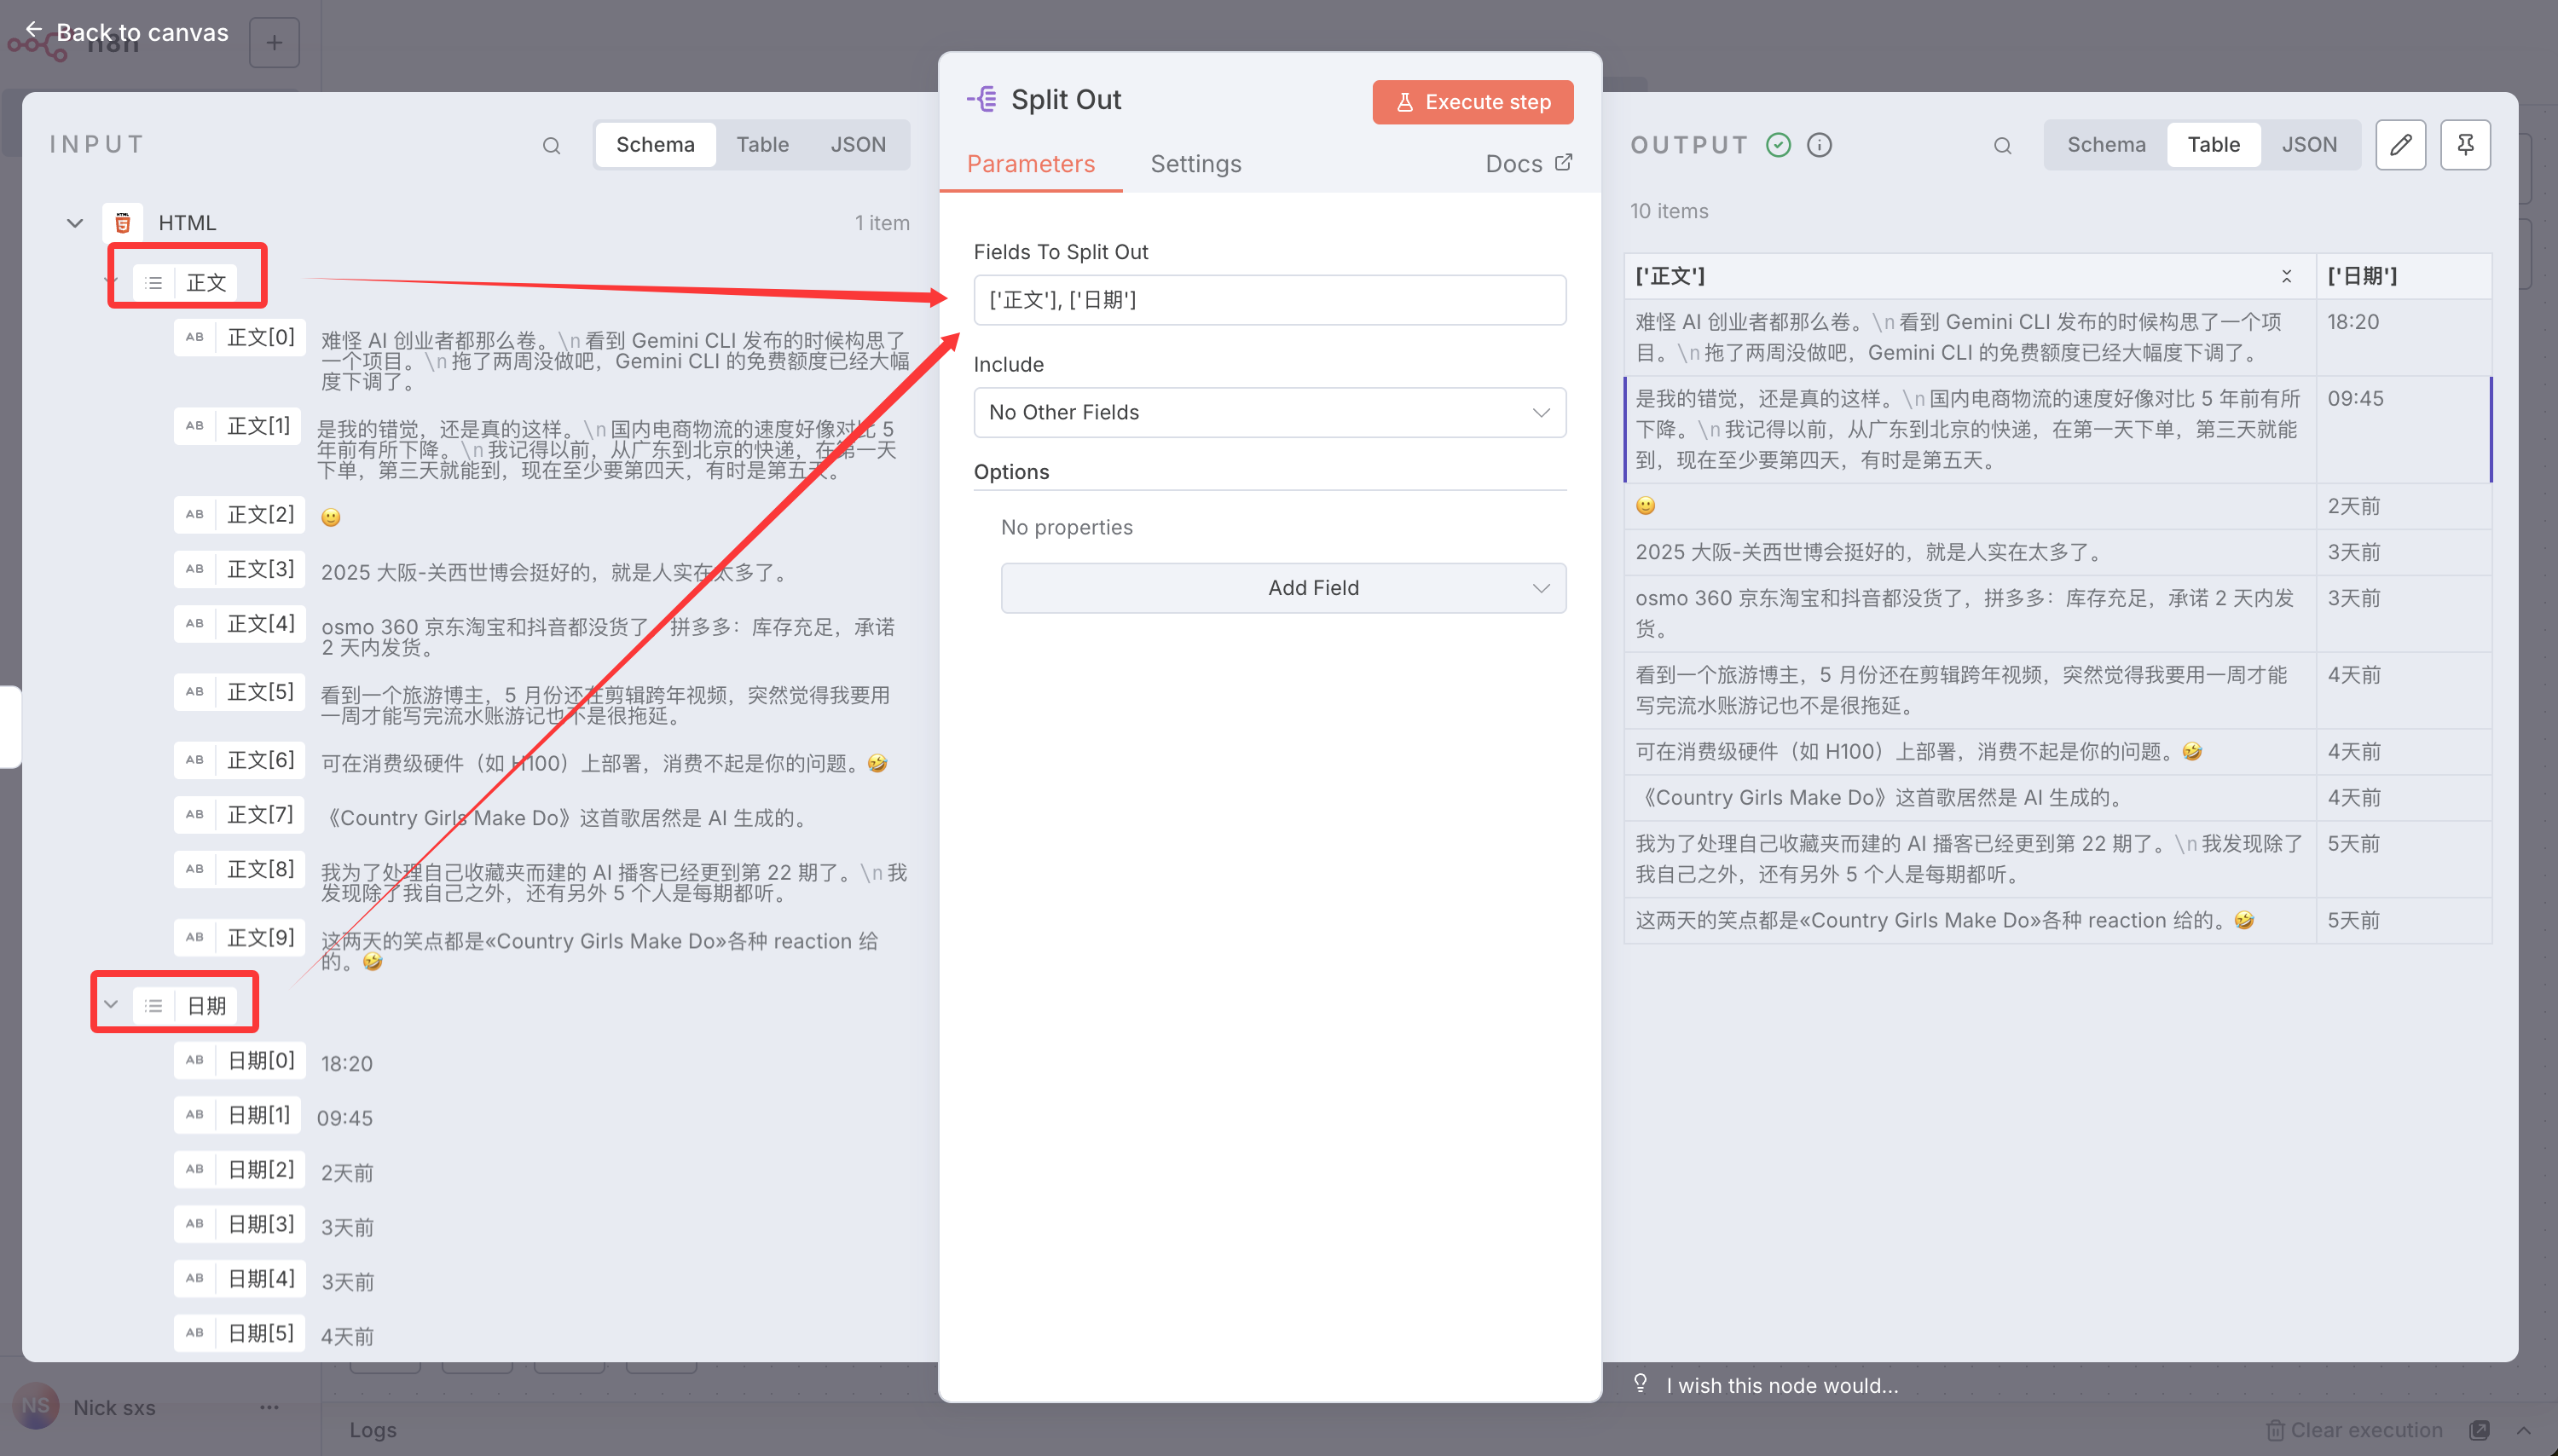Screen dimensions: 2558x1456
Task: Click the Fields To Split Out input
Action: coord(1269,300)
